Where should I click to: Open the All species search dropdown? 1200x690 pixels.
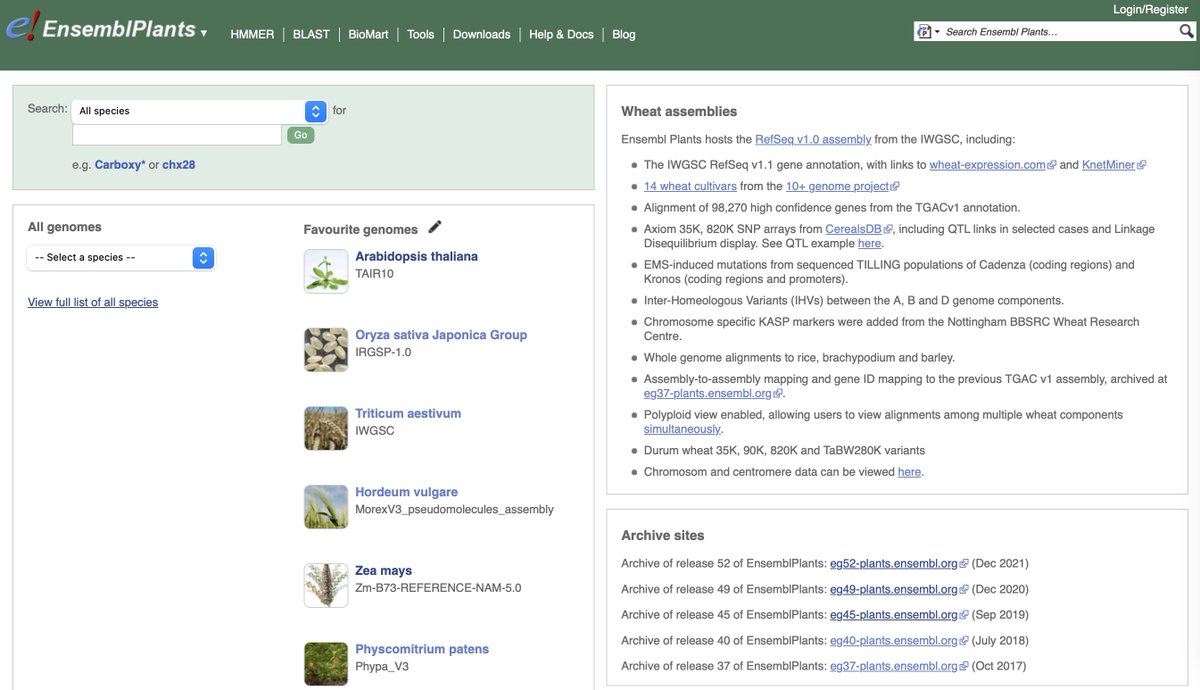point(200,111)
